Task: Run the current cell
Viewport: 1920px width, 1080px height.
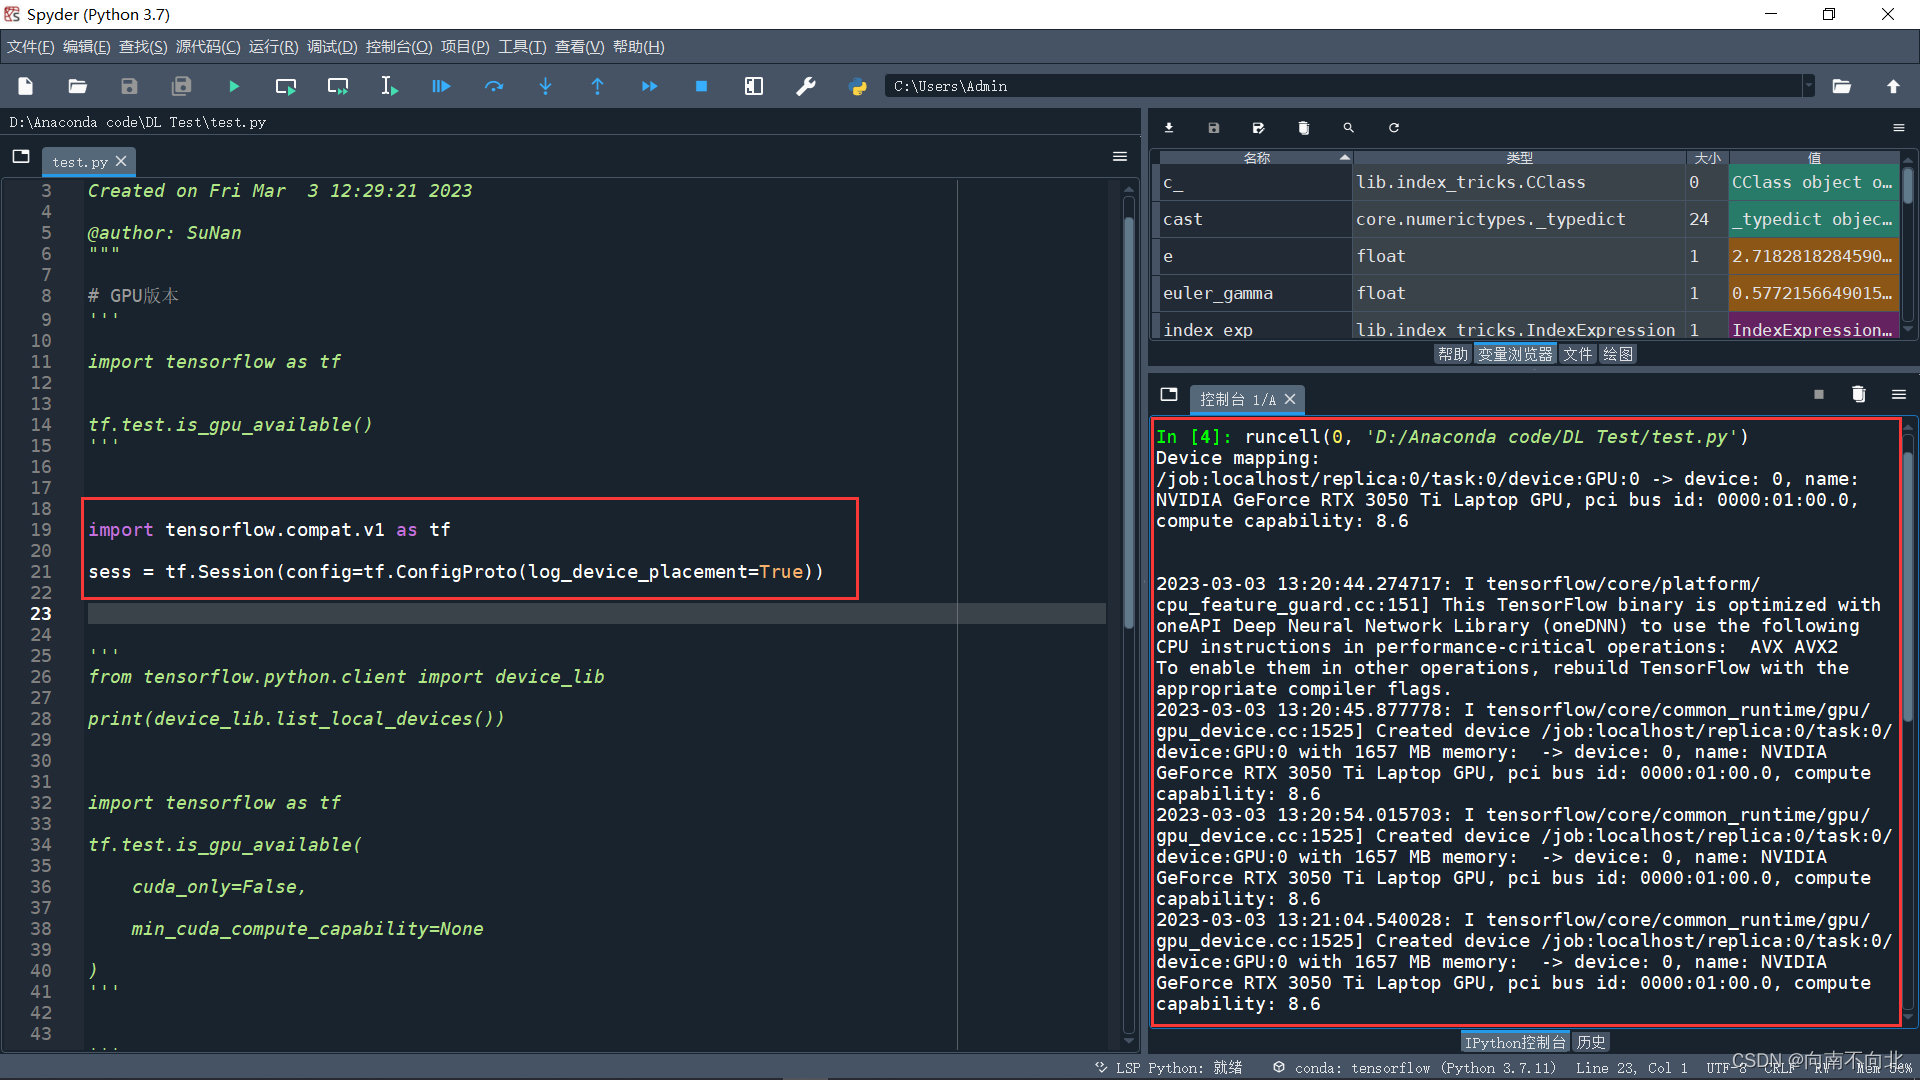Action: [286, 87]
